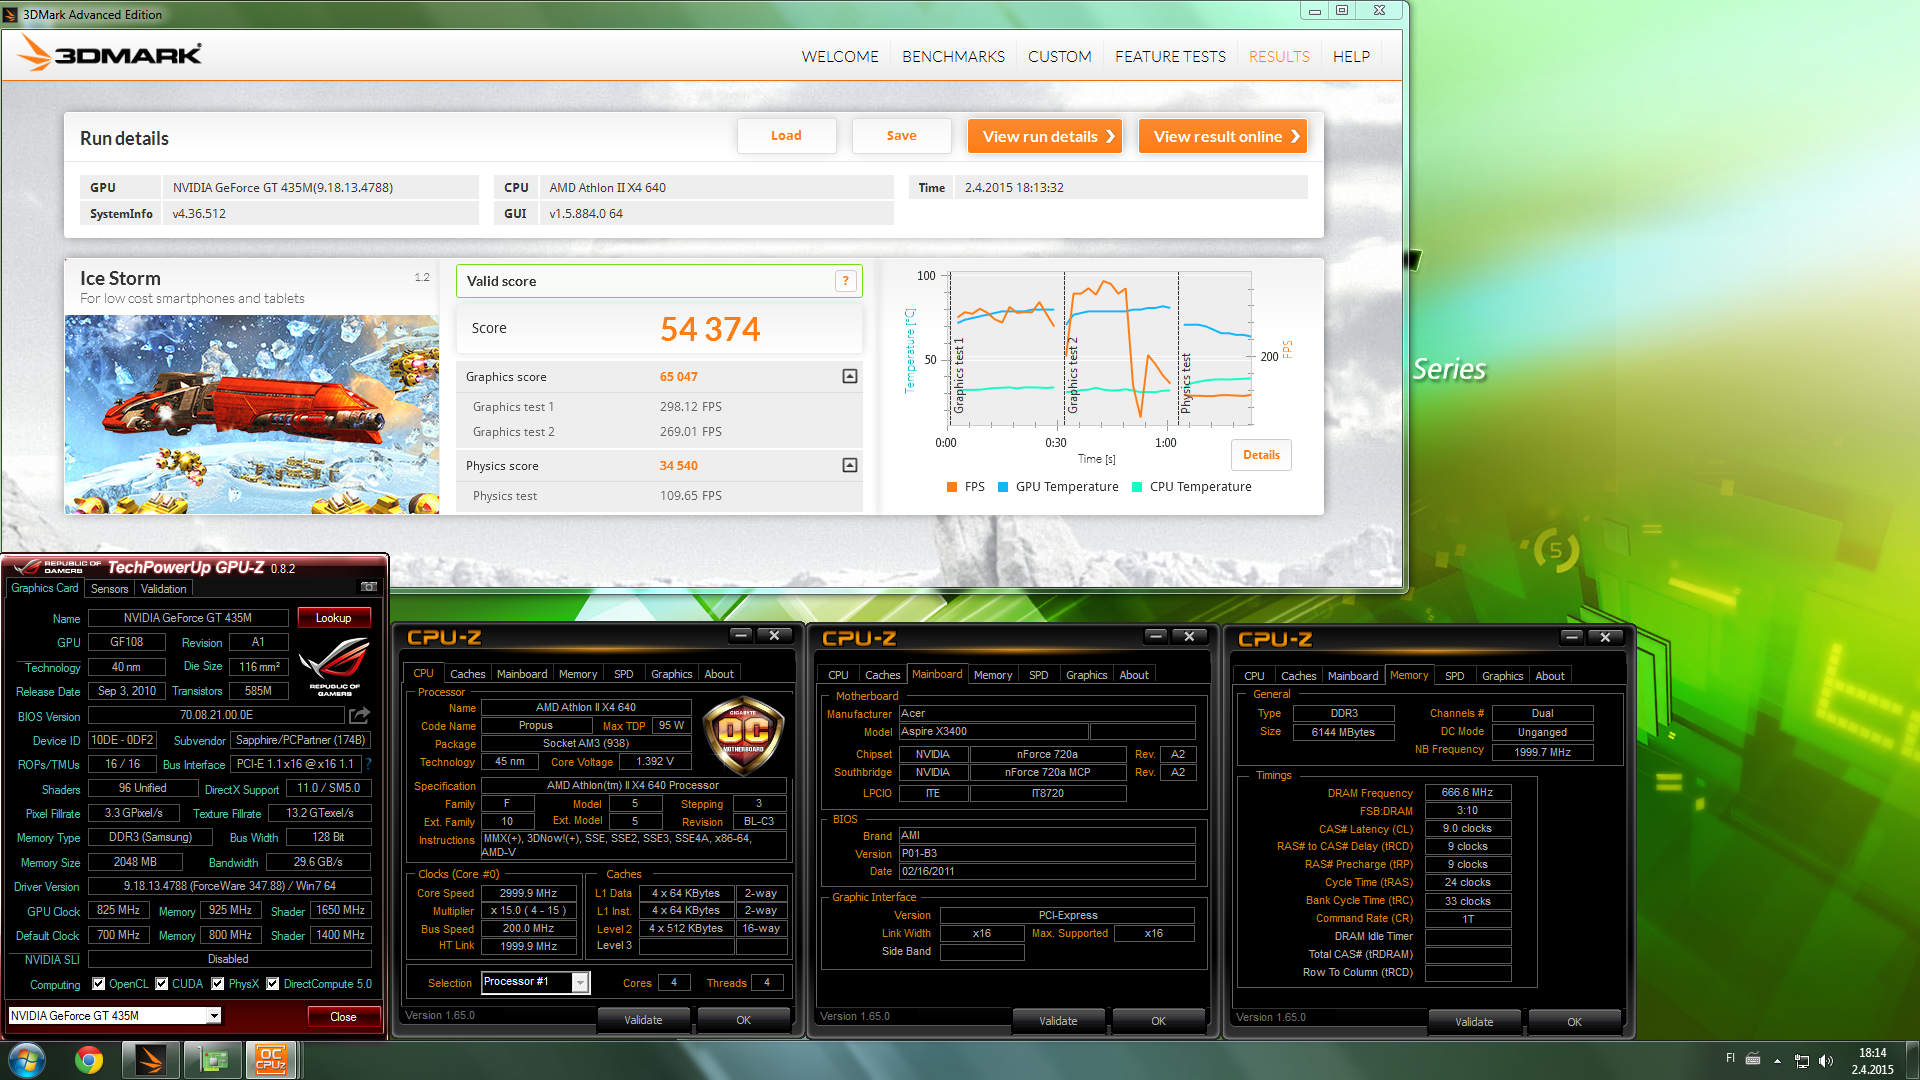Viewport: 1920px width, 1080px height.
Task: Click the Valid score help question icon
Action: point(846,281)
